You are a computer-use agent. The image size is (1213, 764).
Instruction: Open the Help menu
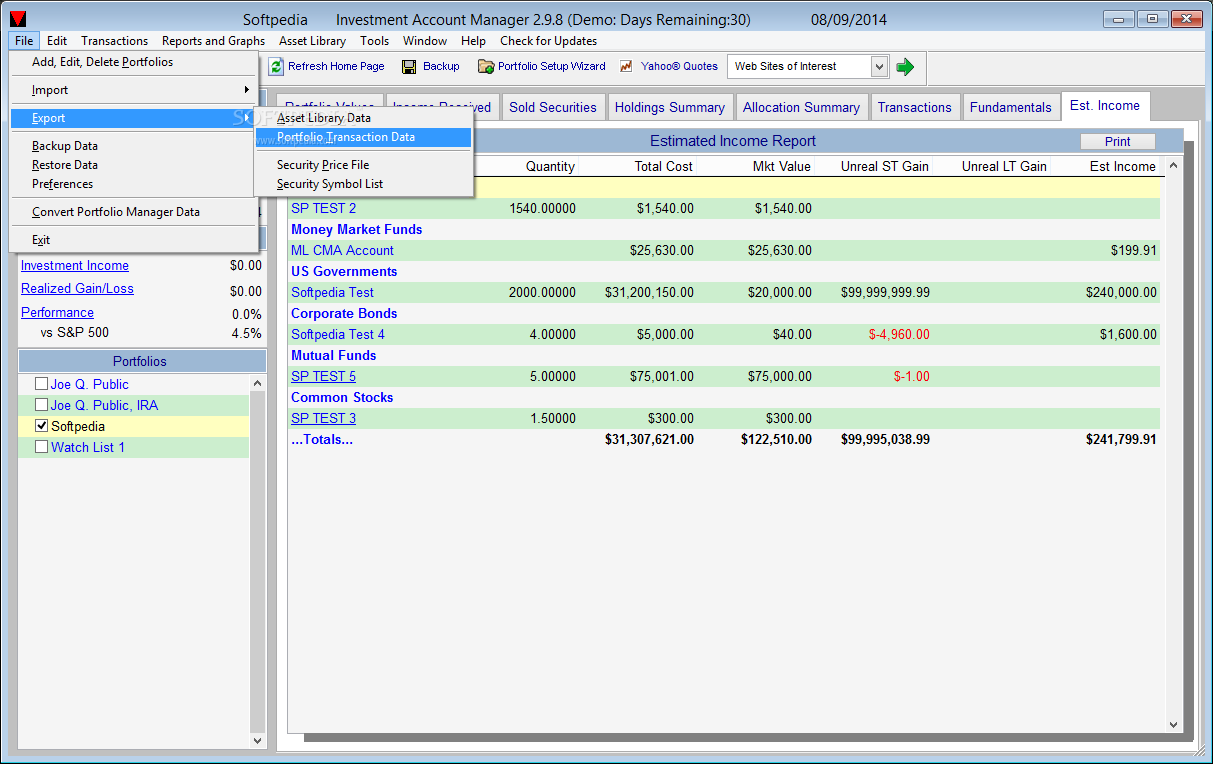[473, 41]
